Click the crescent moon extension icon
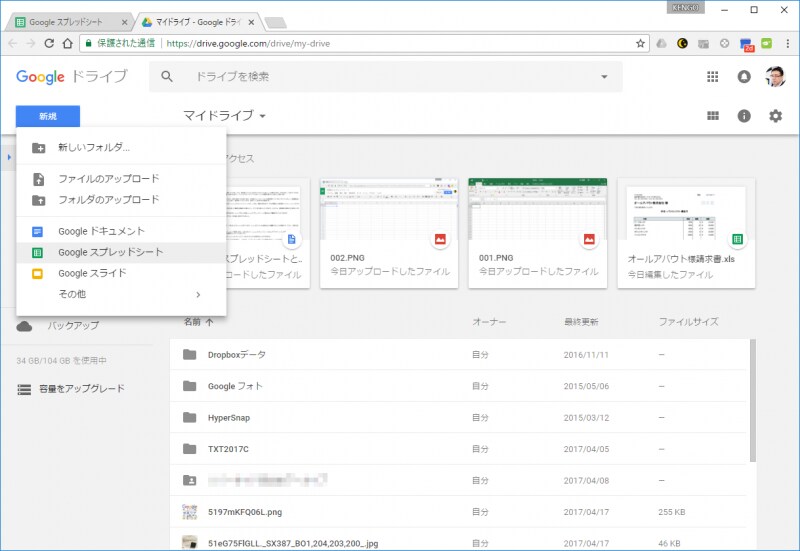This screenshot has height=551, width=800. (682, 43)
